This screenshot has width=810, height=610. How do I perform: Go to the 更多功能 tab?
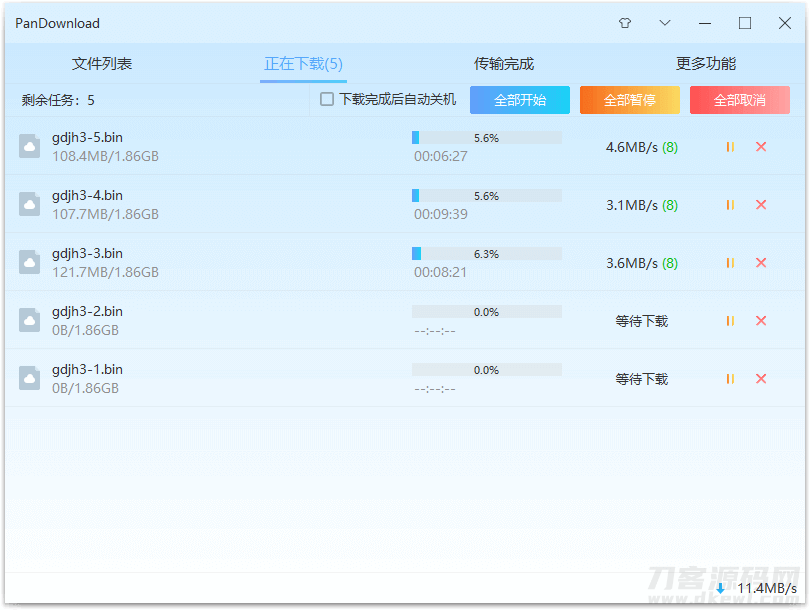tap(706, 64)
